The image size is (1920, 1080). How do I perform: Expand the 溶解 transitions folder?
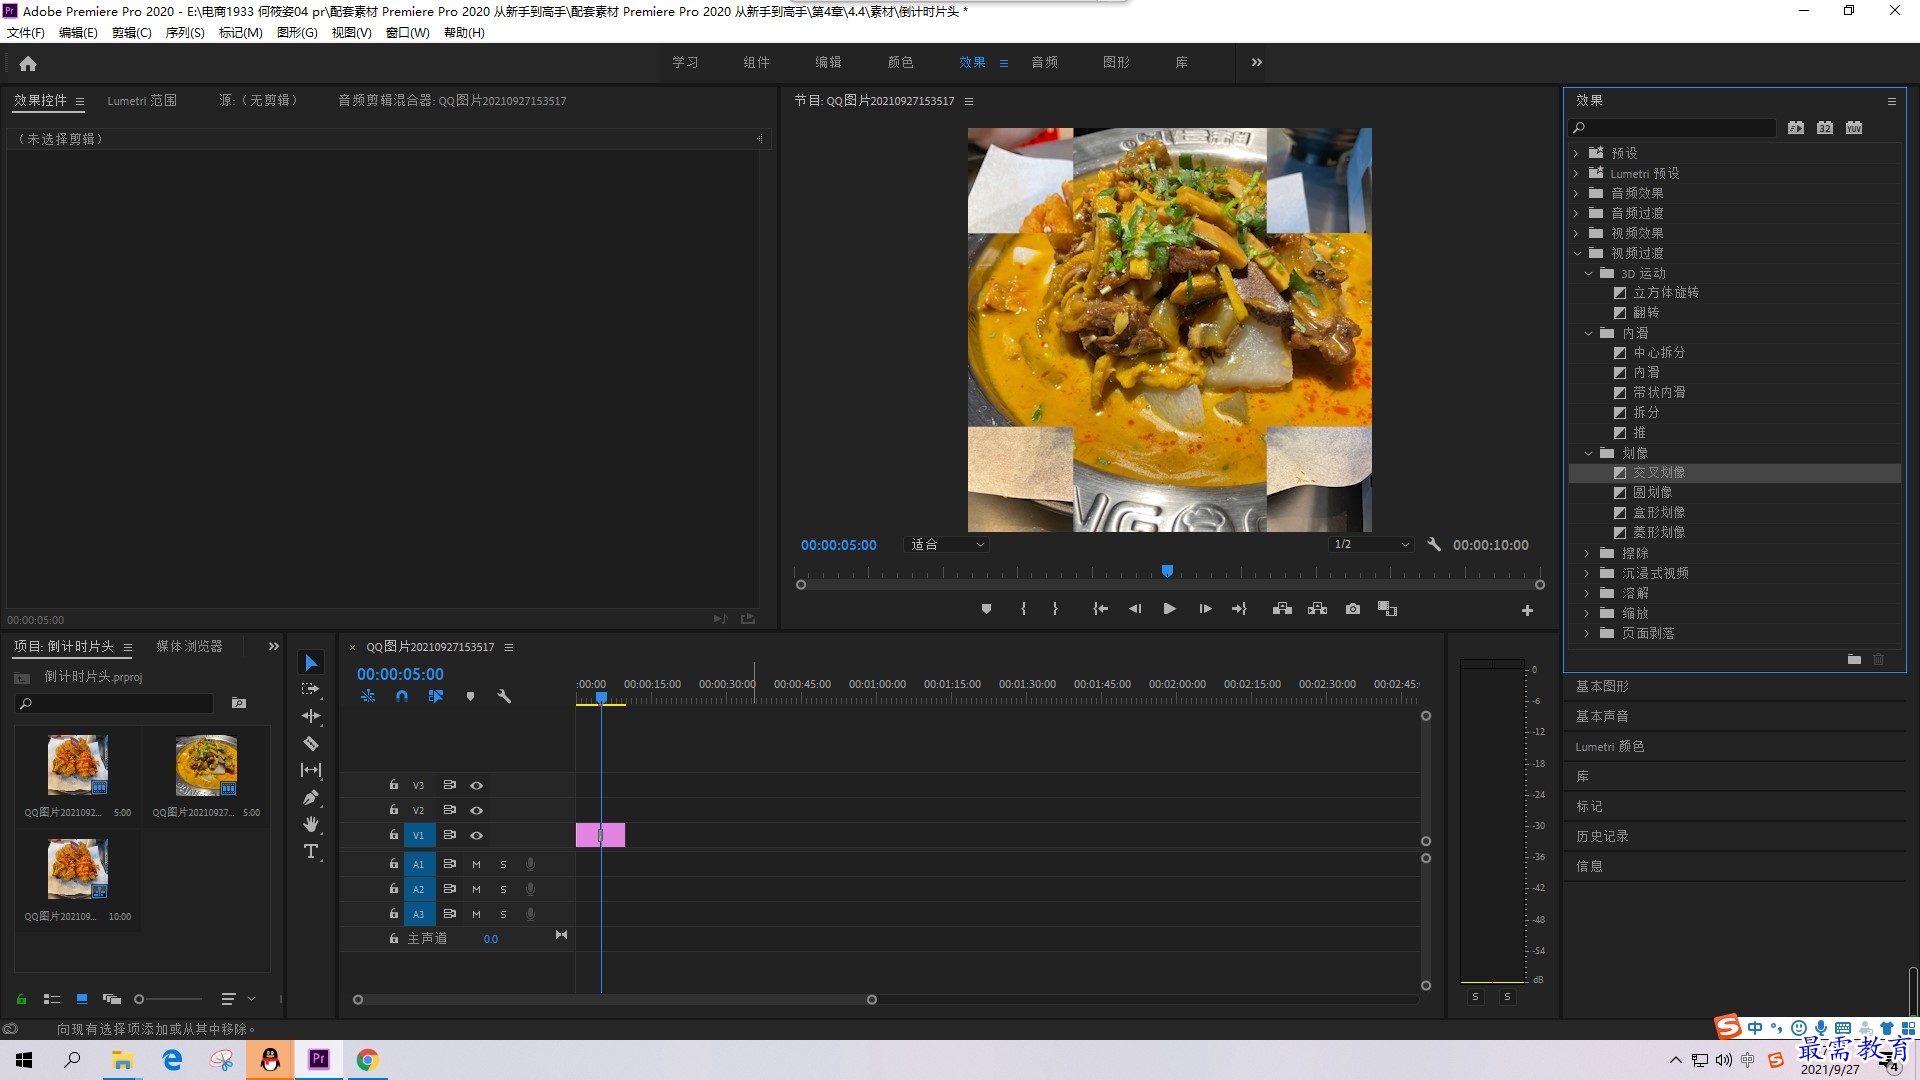1588,593
